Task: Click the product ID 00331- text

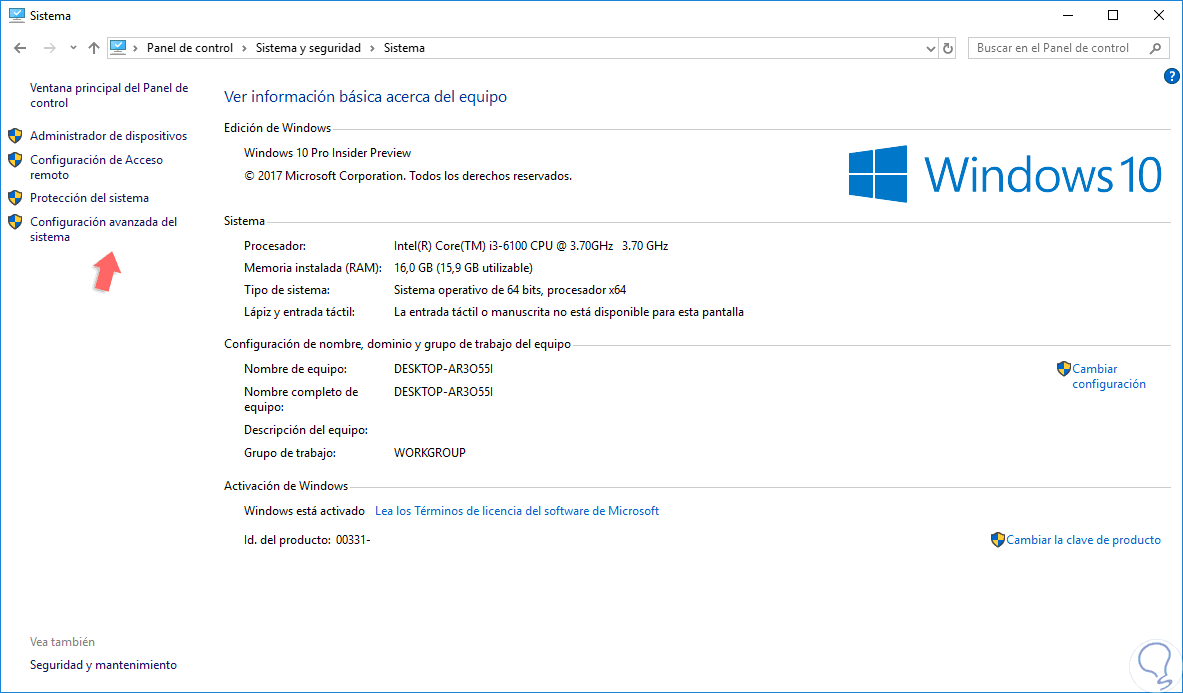Action: [353, 540]
